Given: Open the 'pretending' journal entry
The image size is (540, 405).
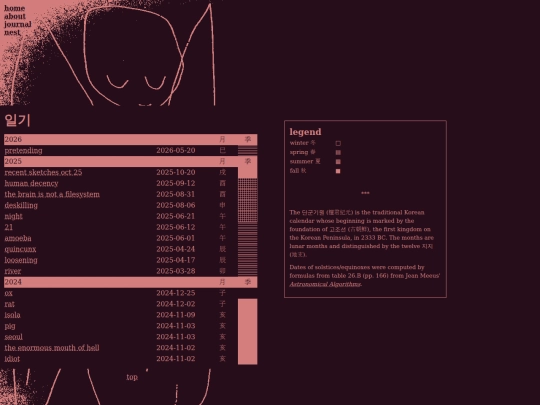Looking at the screenshot, I should click(x=23, y=150).
